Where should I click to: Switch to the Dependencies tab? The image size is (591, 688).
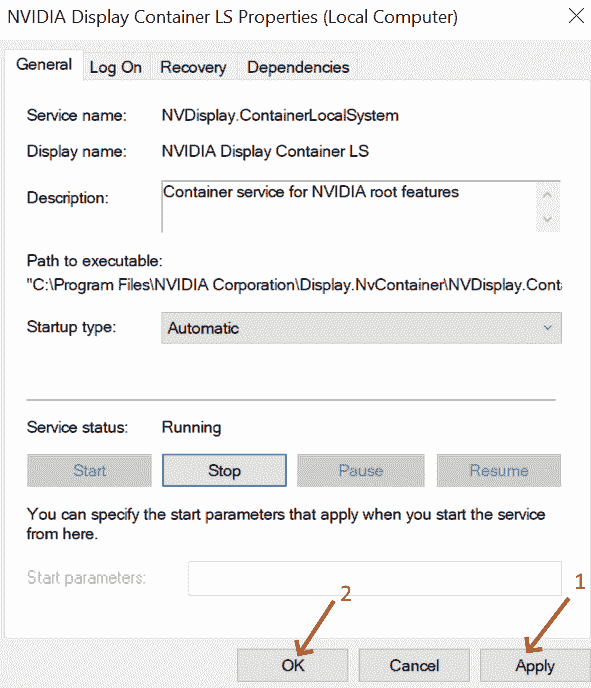(x=298, y=67)
